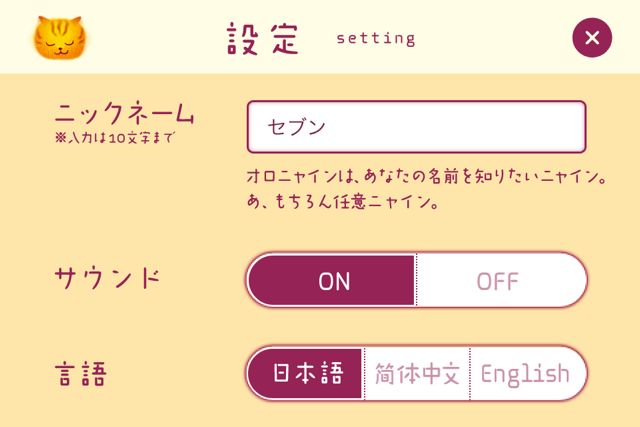Click the ニックネーム label
640x427 pixels.
124,112
